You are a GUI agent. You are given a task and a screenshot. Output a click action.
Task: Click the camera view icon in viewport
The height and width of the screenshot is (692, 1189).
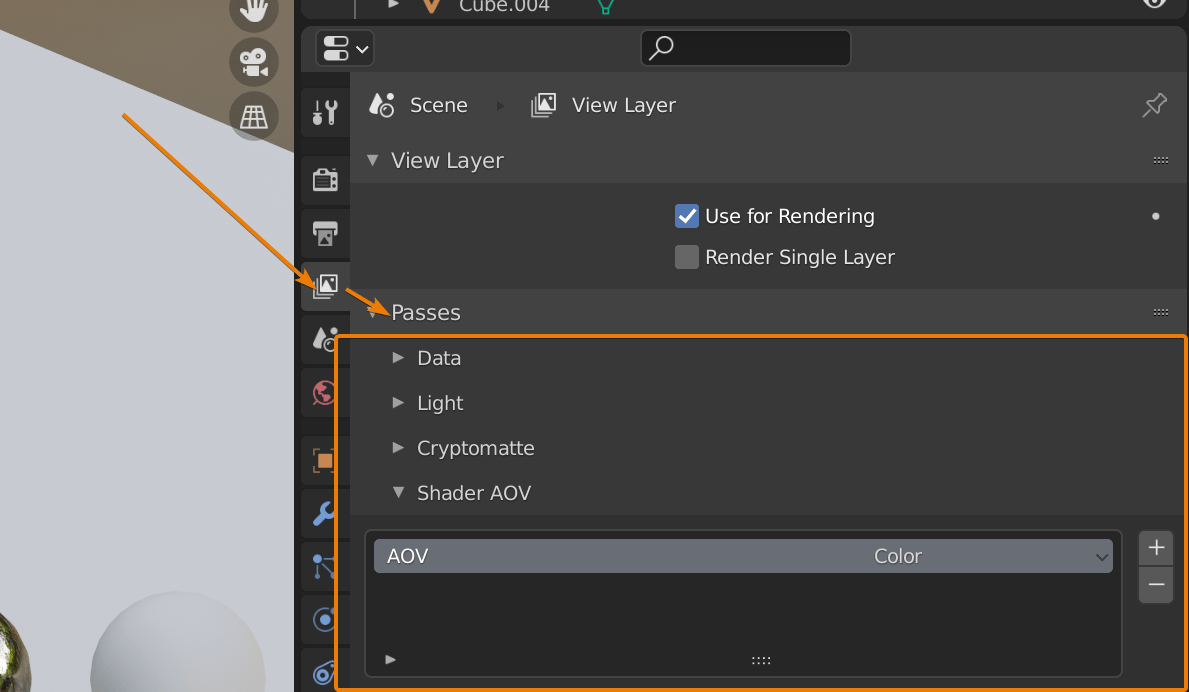(x=254, y=62)
